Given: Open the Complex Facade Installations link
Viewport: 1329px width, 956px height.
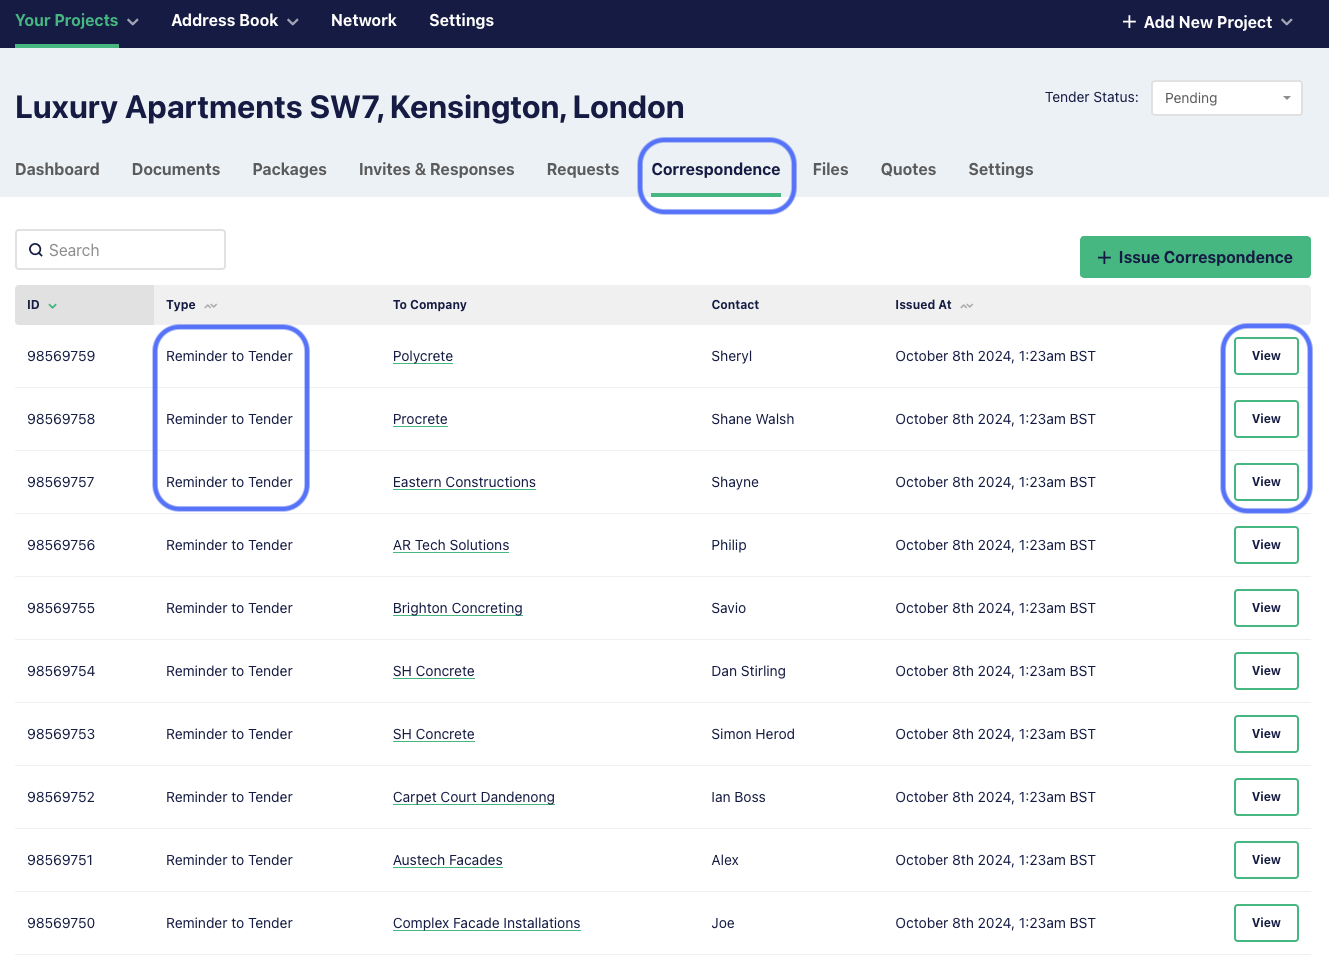Looking at the screenshot, I should 487,923.
